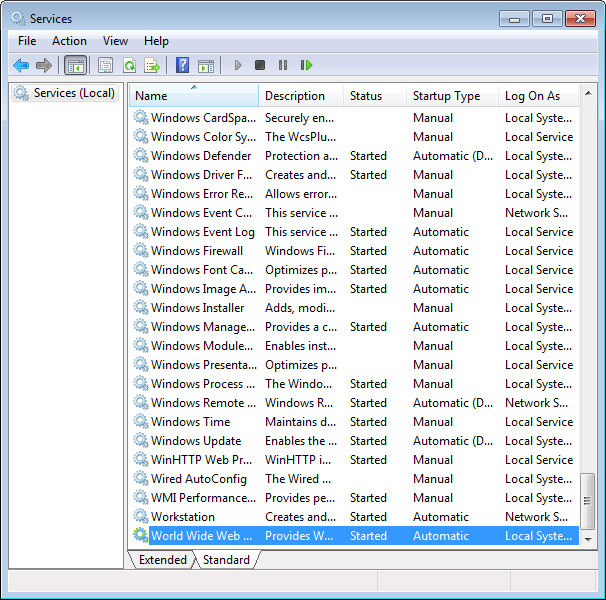Select the Windows Manage... service

tap(354, 327)
